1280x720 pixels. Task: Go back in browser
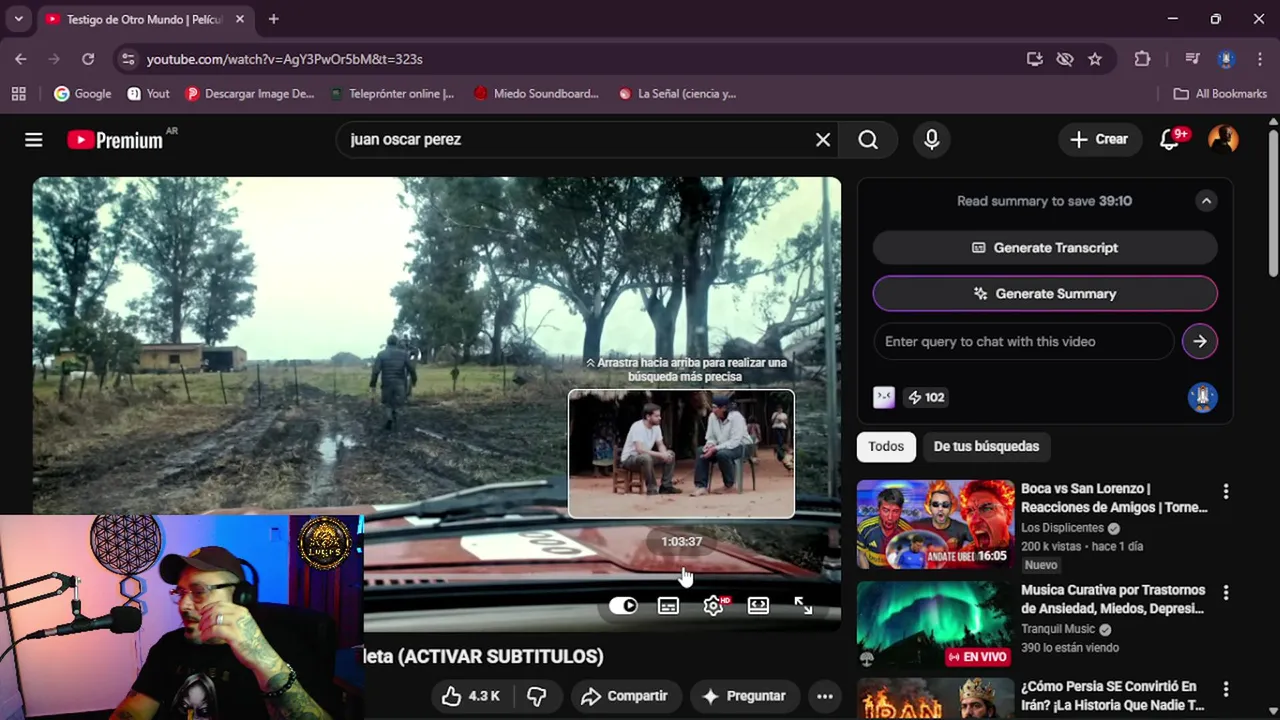point(21,59)
